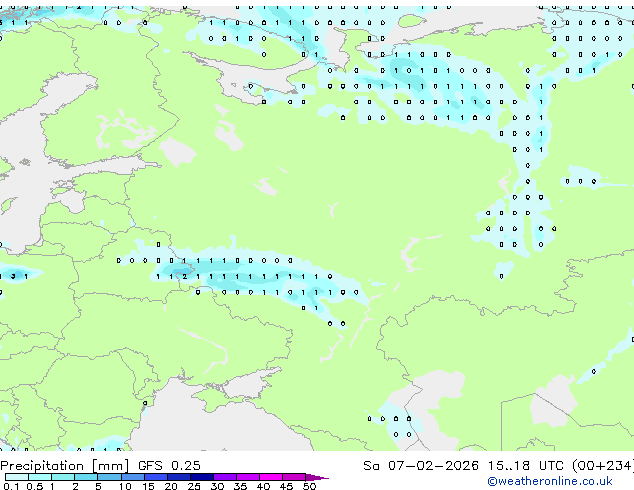The image size is (634, 490).
Task: Click the '15..18 UTC' time range
Action: pyautogui.click(x=525, y=466)
